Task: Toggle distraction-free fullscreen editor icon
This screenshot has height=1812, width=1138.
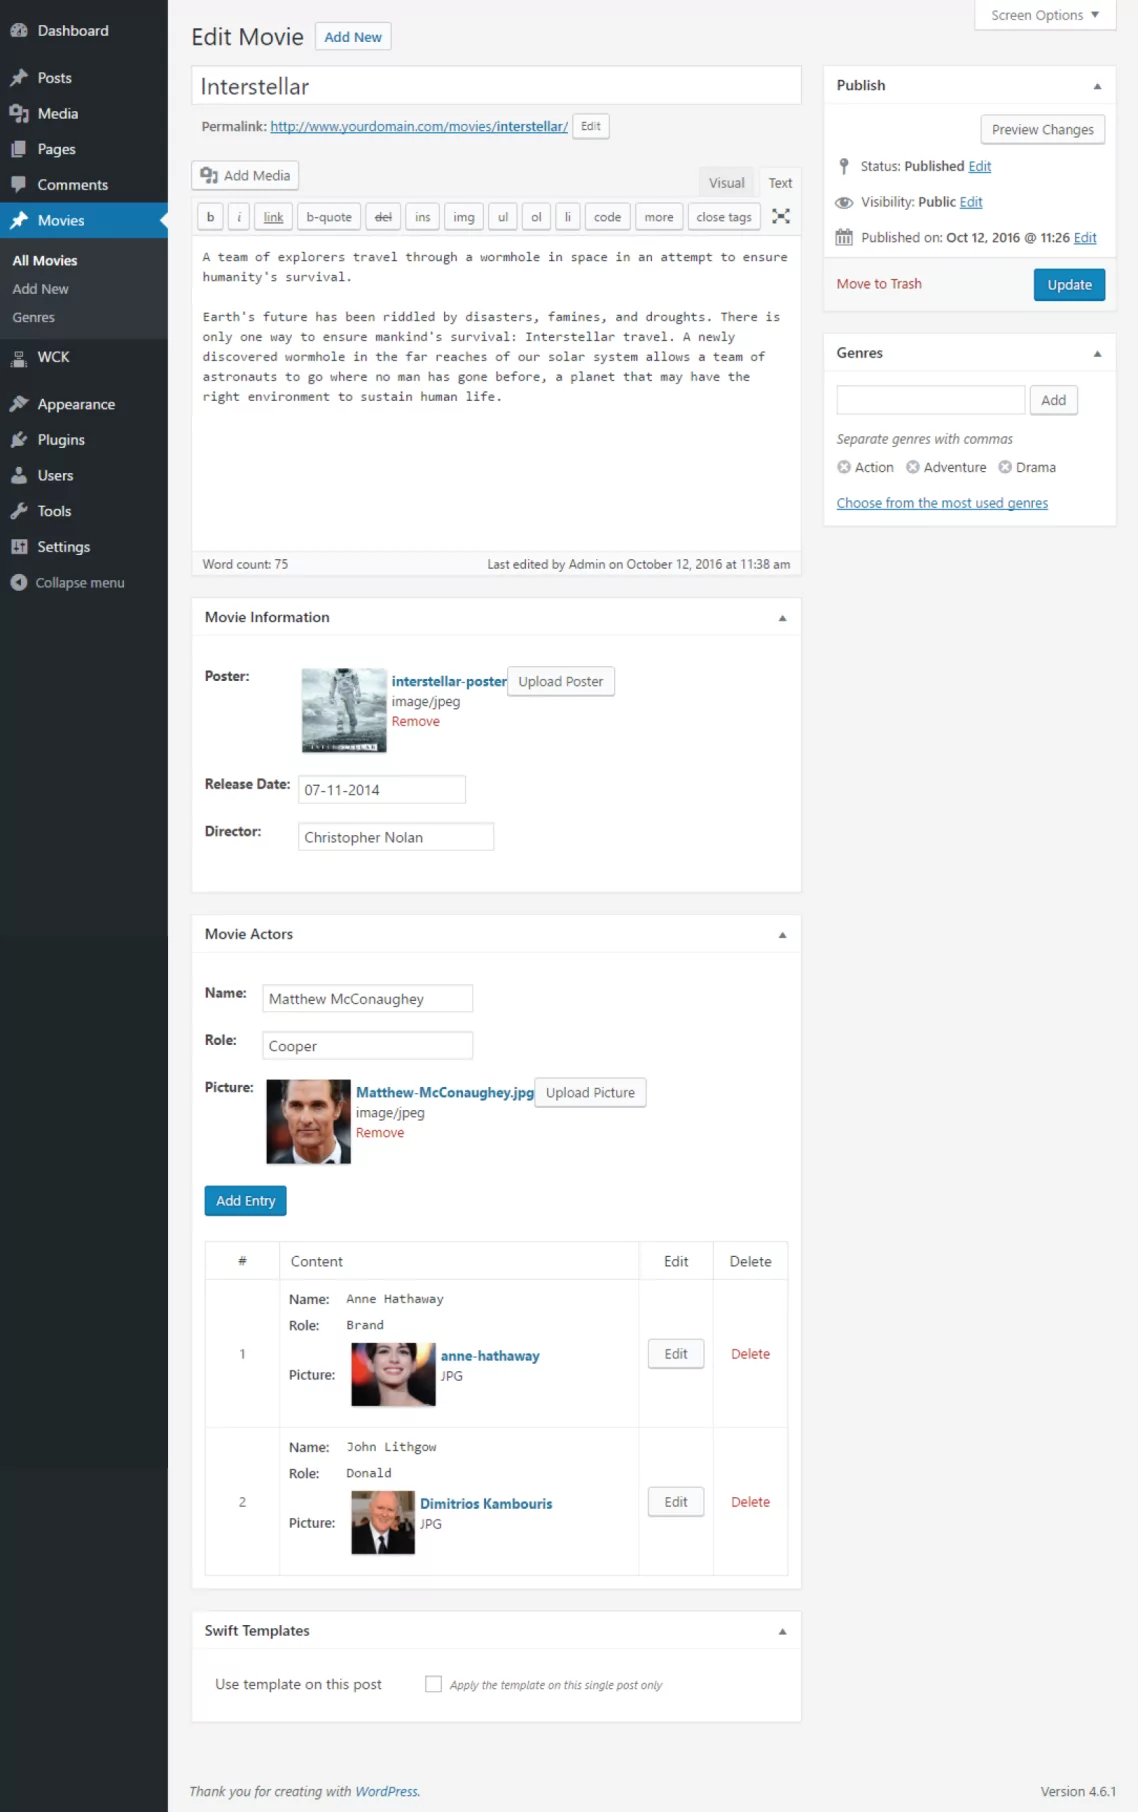Action: [x=781, y=216]
